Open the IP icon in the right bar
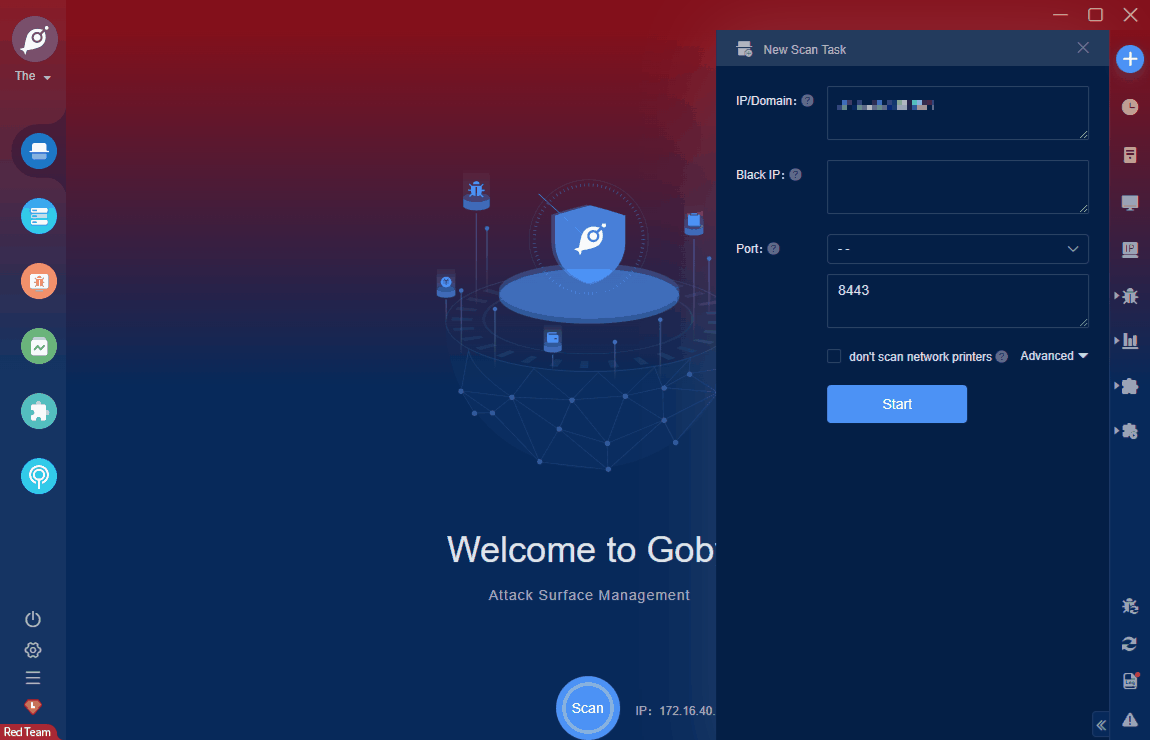 (x=1129, y=250)
